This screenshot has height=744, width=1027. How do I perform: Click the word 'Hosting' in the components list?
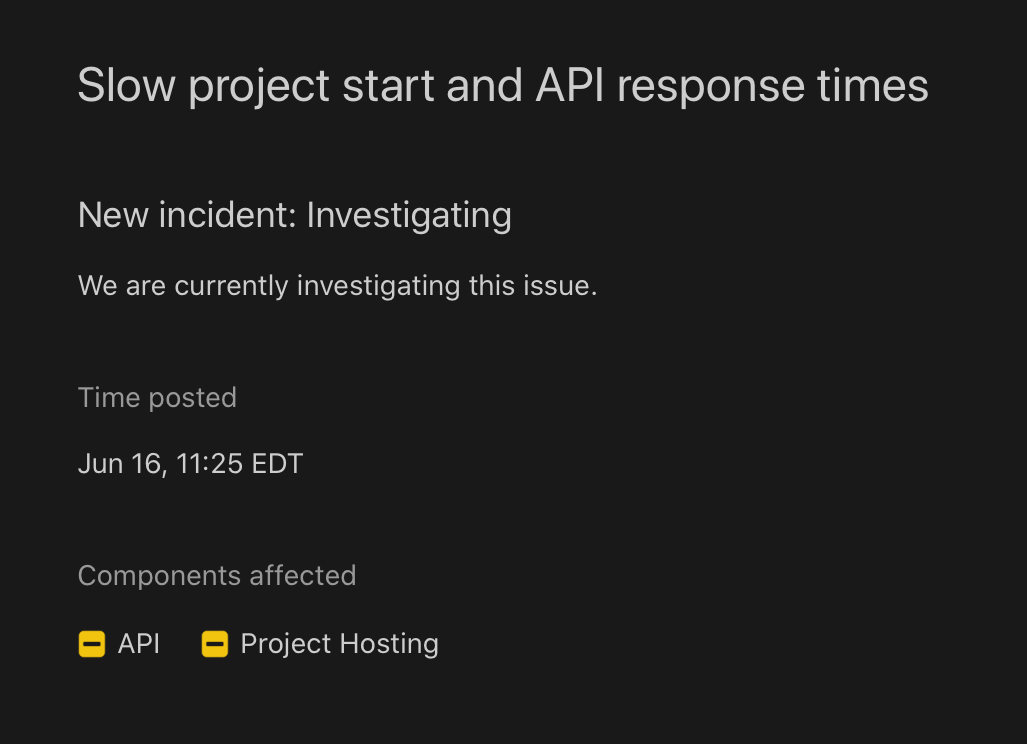[390, 645]
